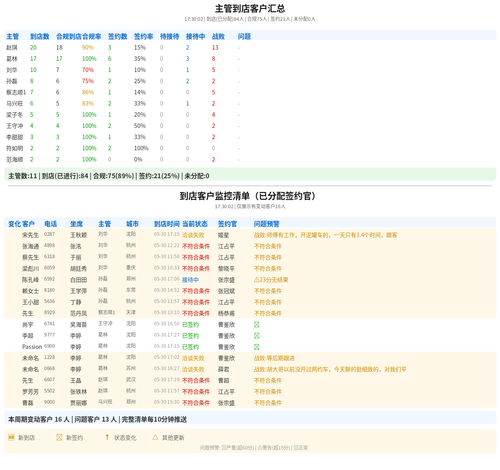
Task: Click the 罗芳芳 customer name
Action: (30, 392)
